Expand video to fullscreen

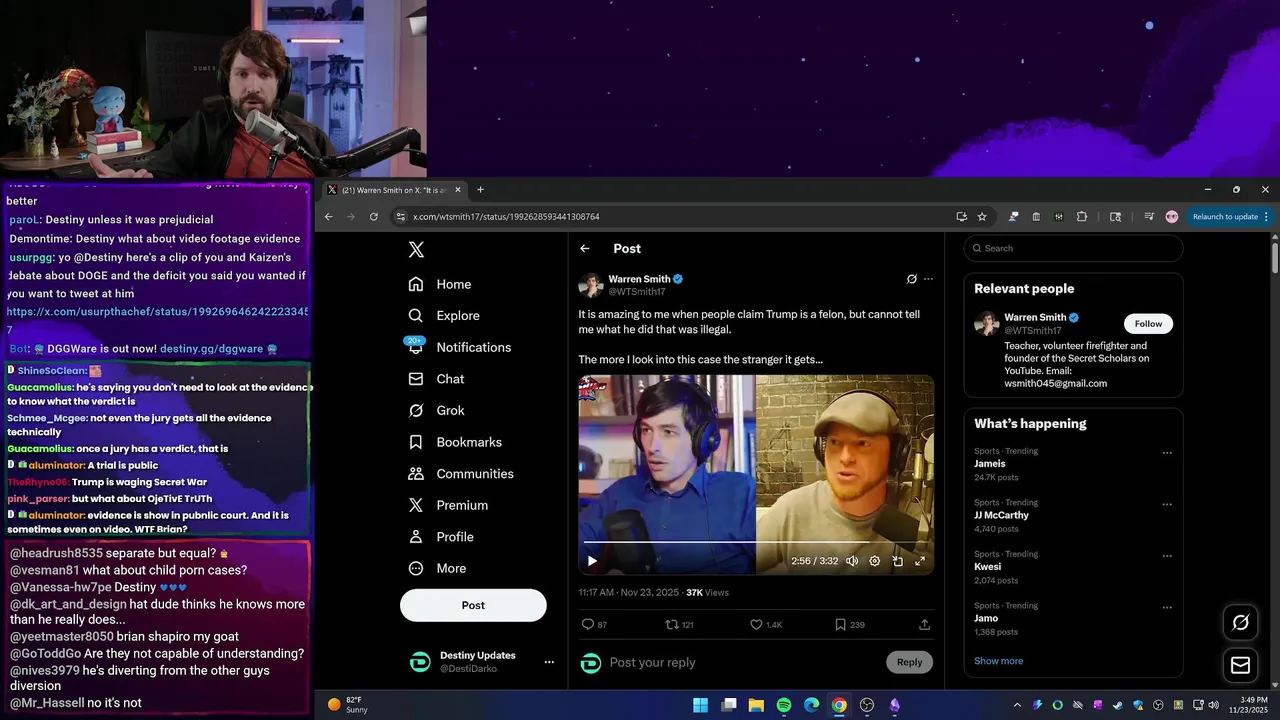coord(920,561)
